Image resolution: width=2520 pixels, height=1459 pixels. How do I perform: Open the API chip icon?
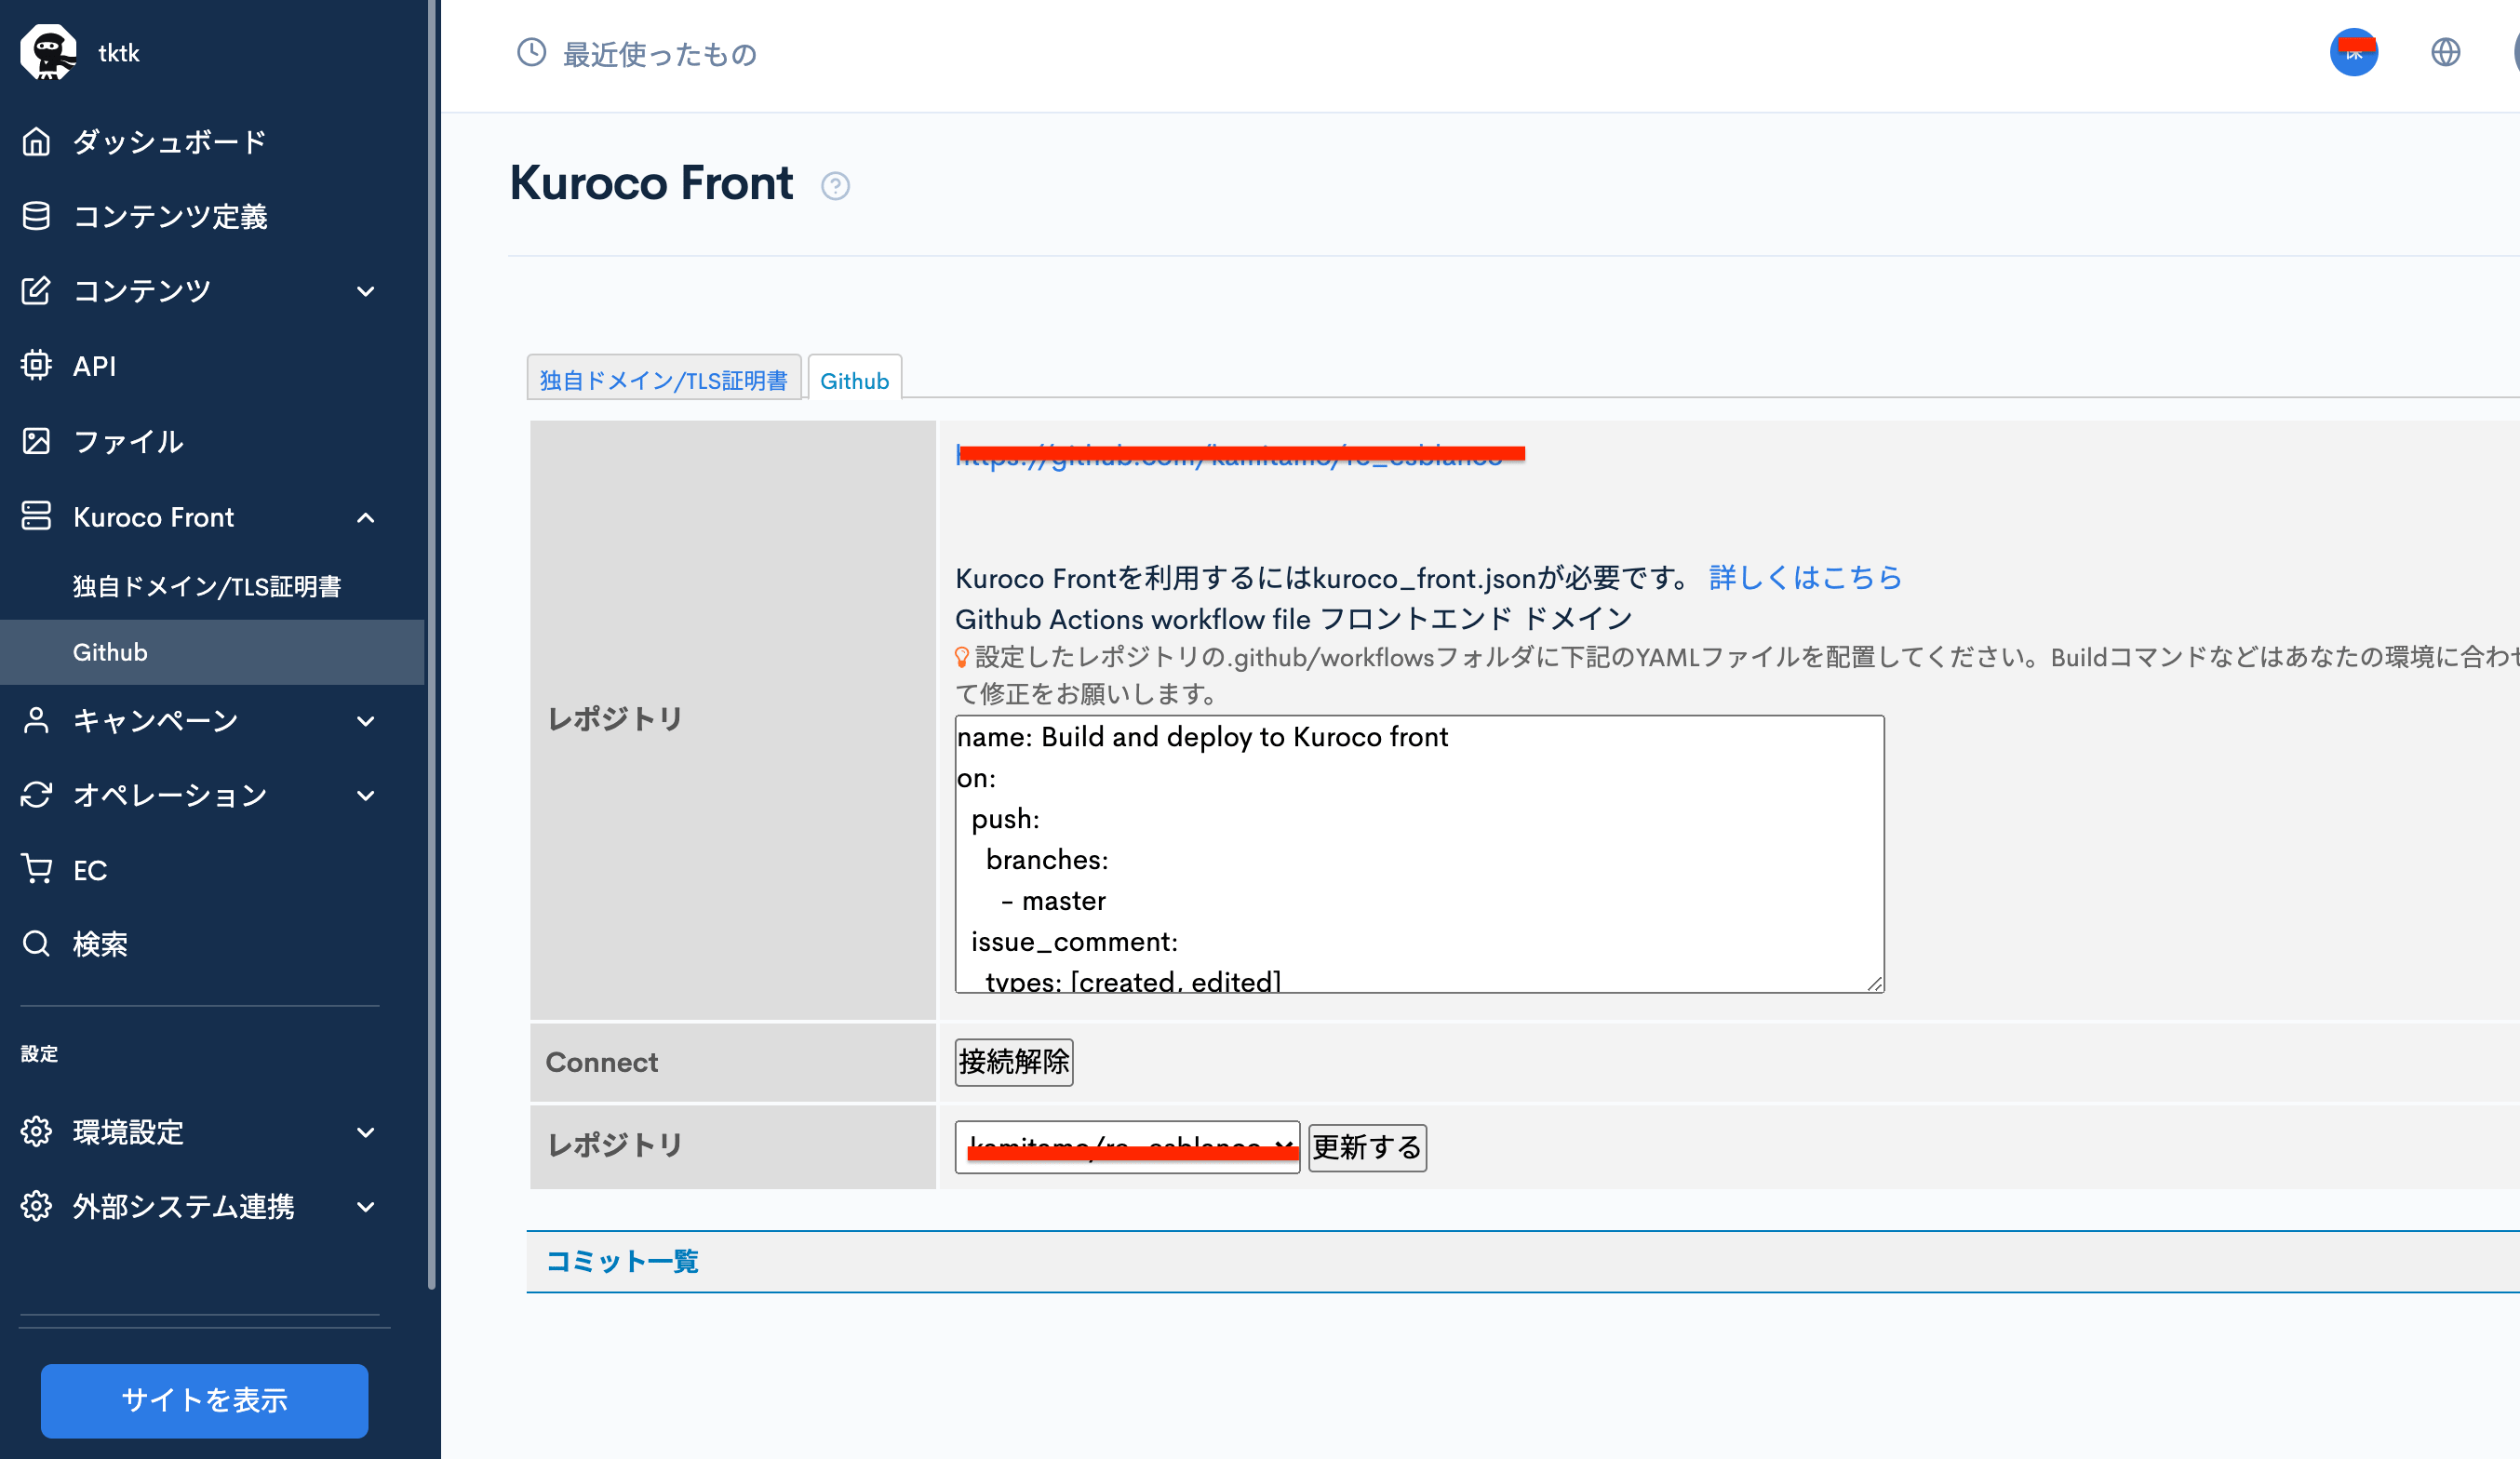[36, 365]
